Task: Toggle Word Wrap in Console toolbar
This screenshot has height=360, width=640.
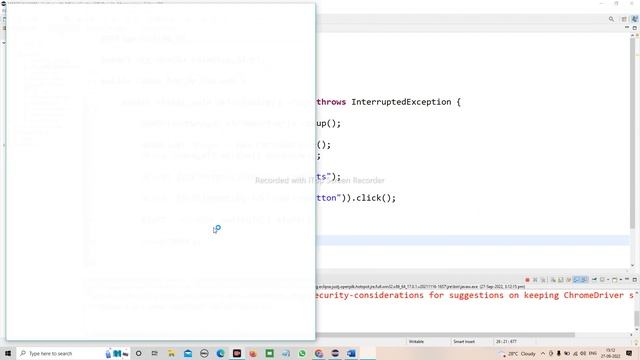Action: (x=569, y=280)
